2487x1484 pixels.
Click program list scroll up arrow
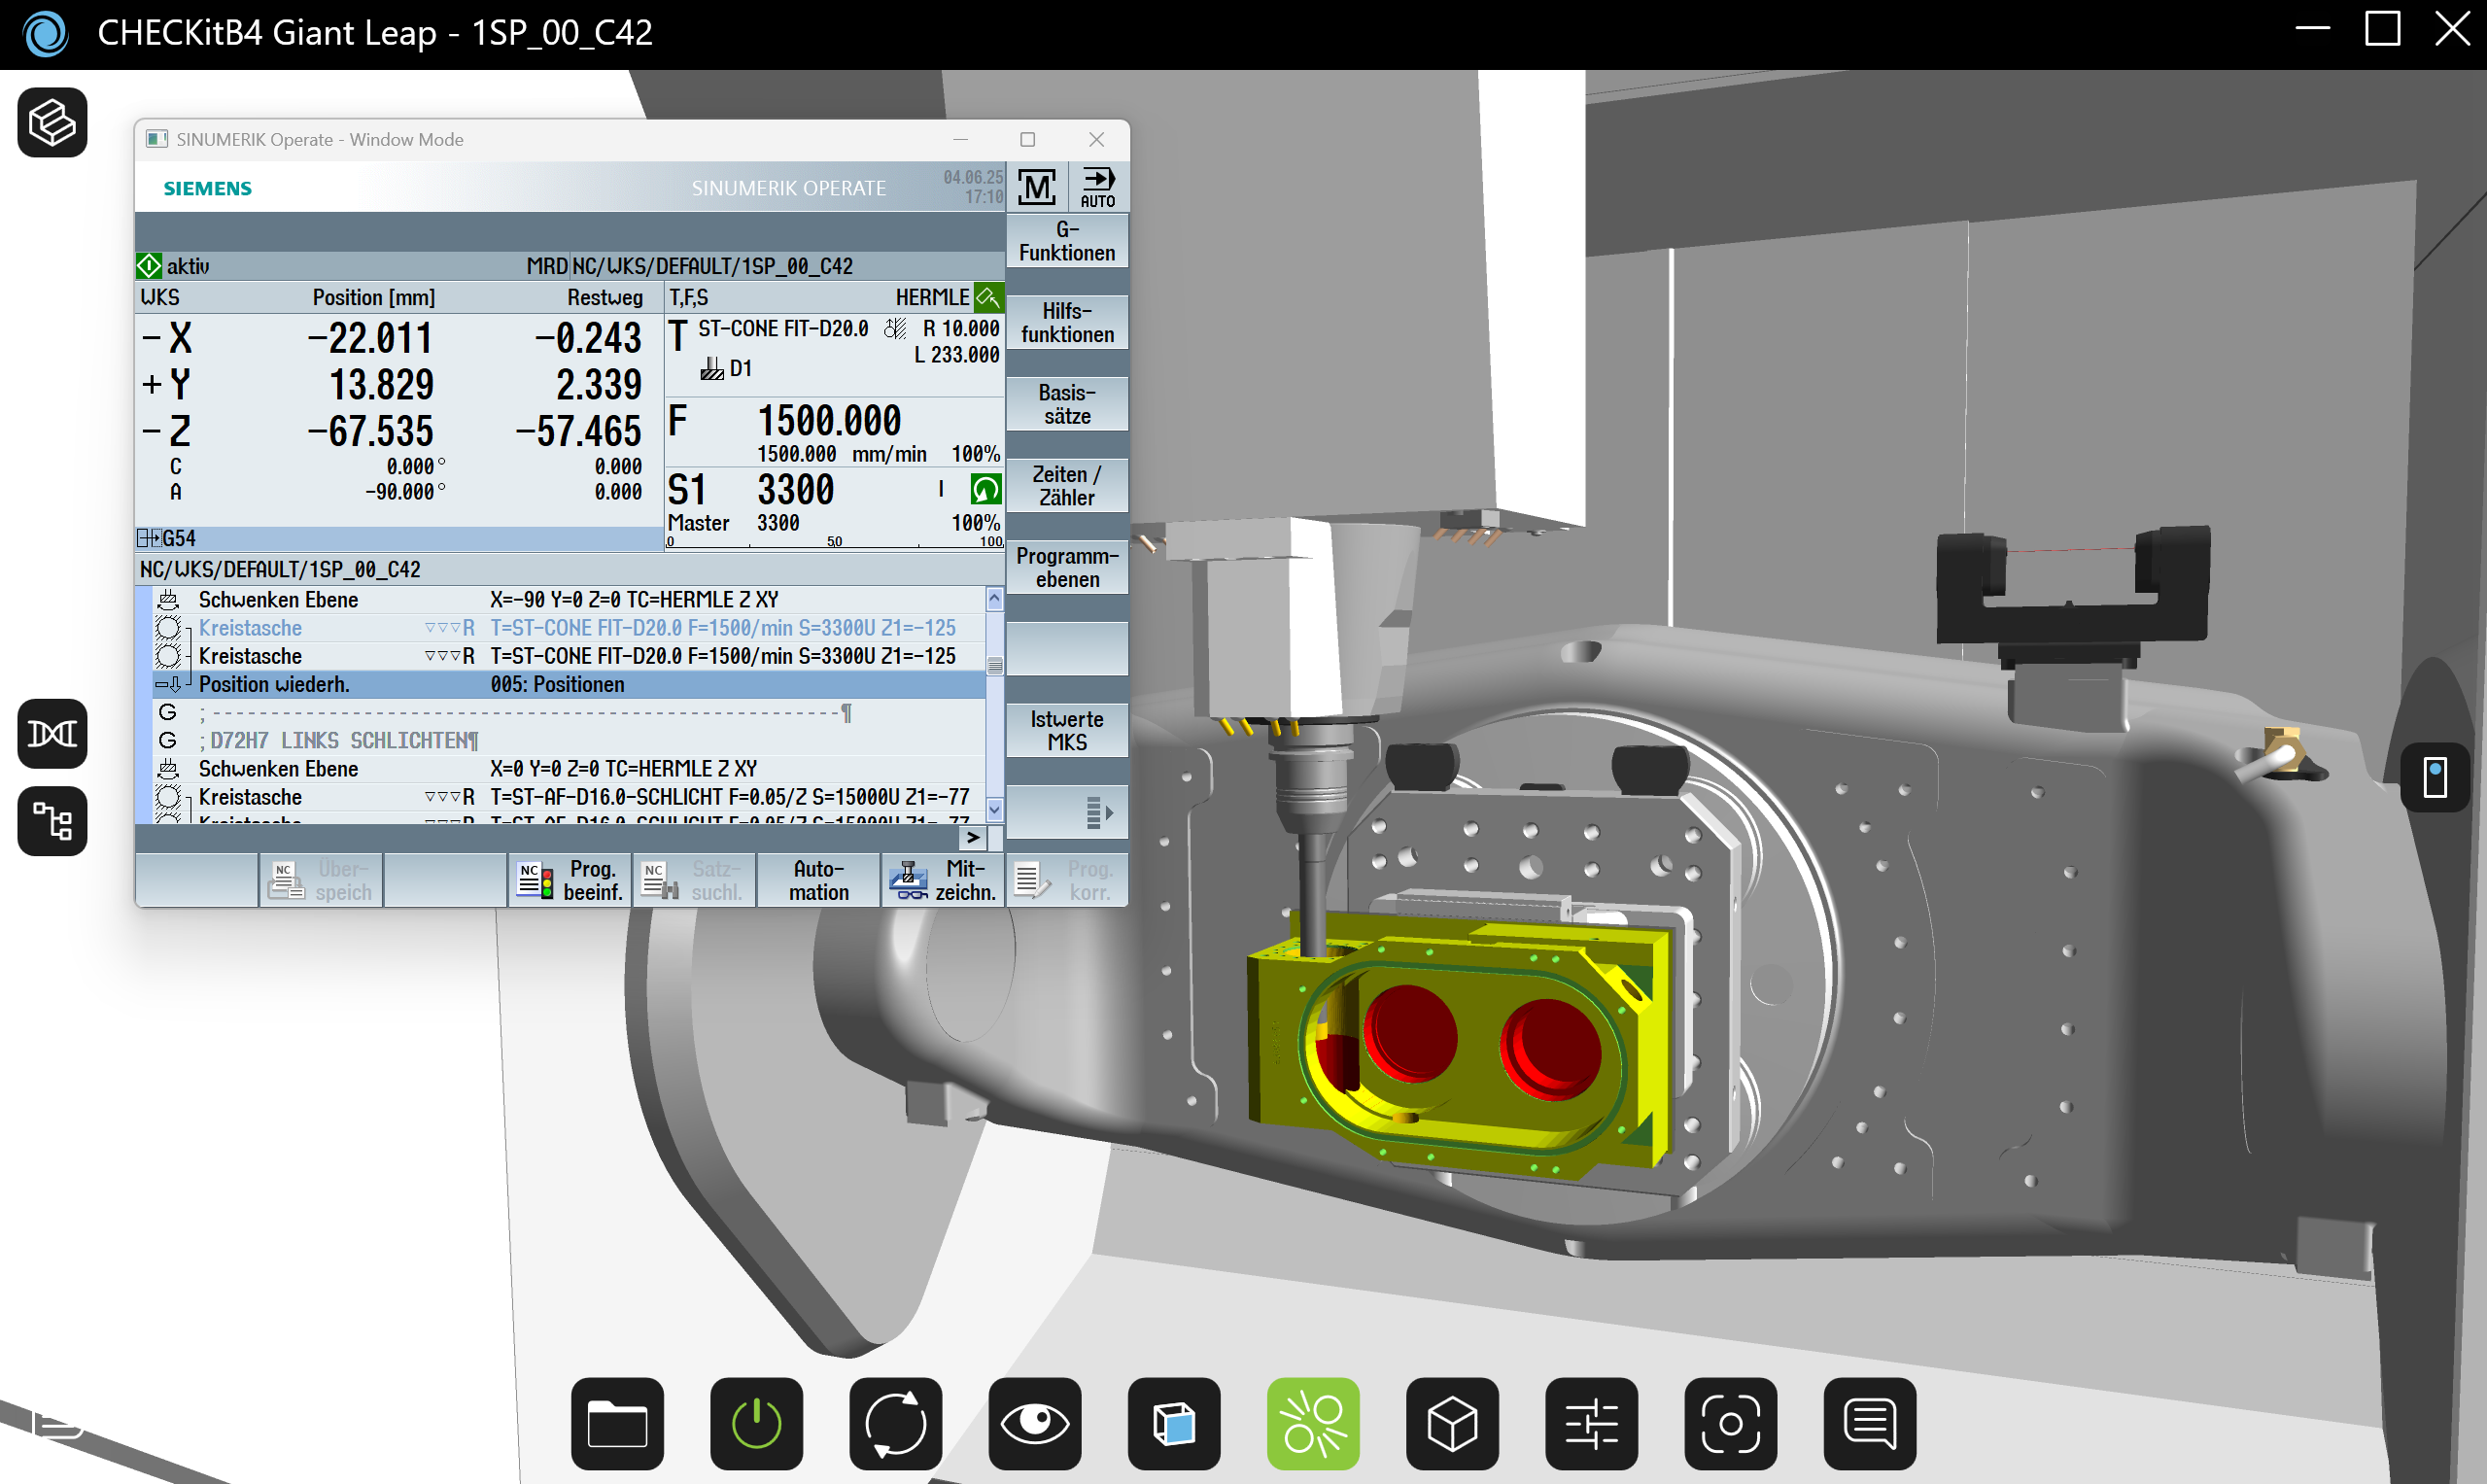[994, 600]
